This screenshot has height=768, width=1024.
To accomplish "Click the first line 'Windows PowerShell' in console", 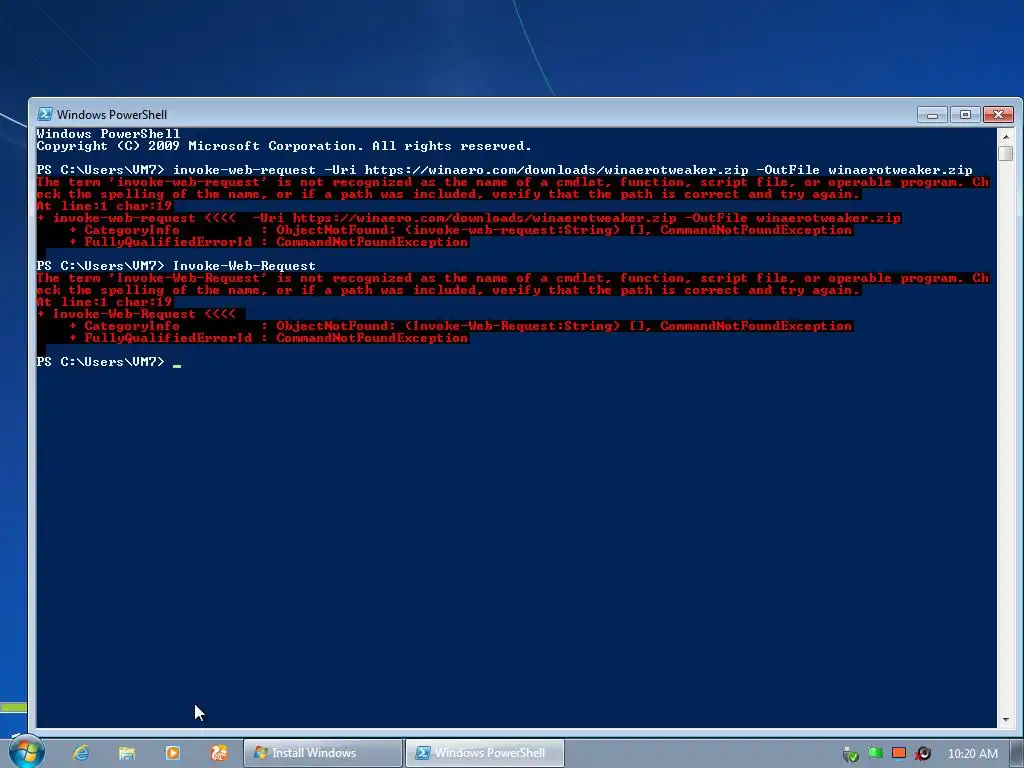I will point(108,134).
